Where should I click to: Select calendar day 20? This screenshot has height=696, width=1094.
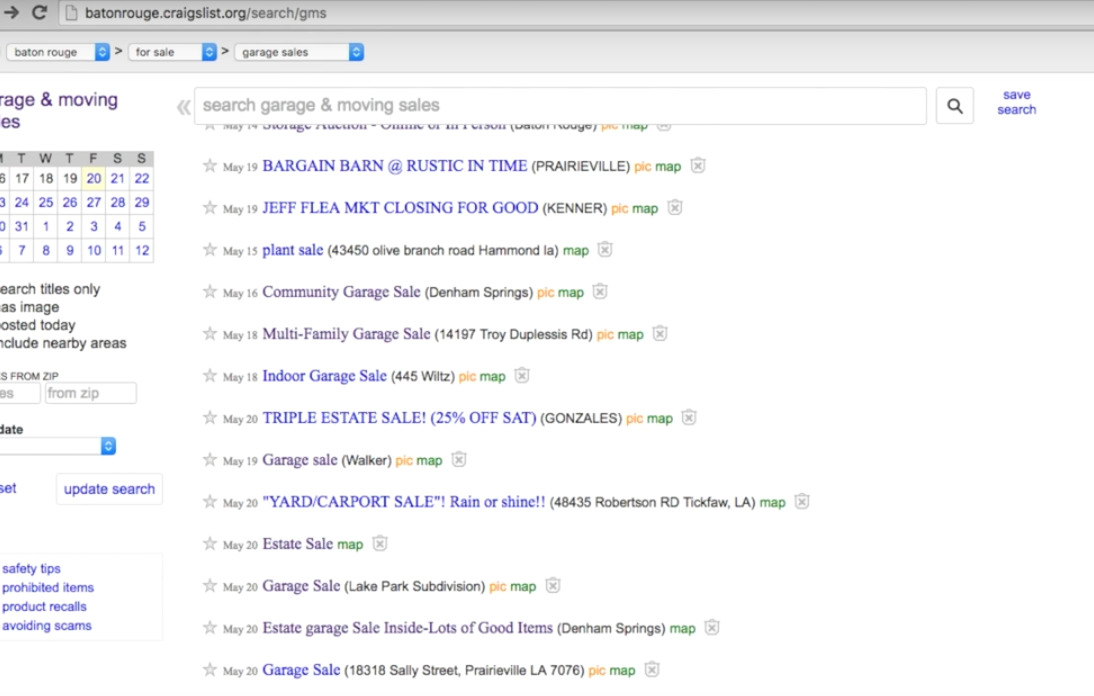click(93, 179)
